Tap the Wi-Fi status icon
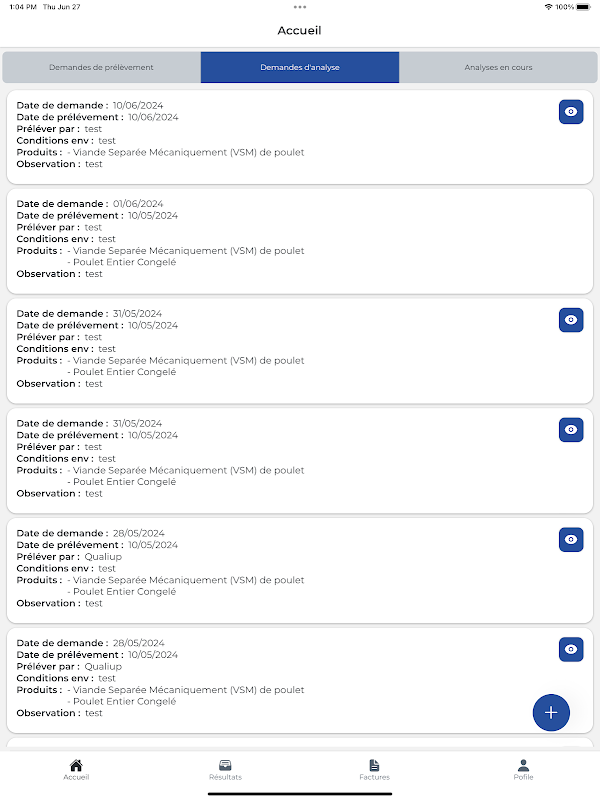Image resolution: width=600 pixels, height=800 pixels. coord(548,7)
